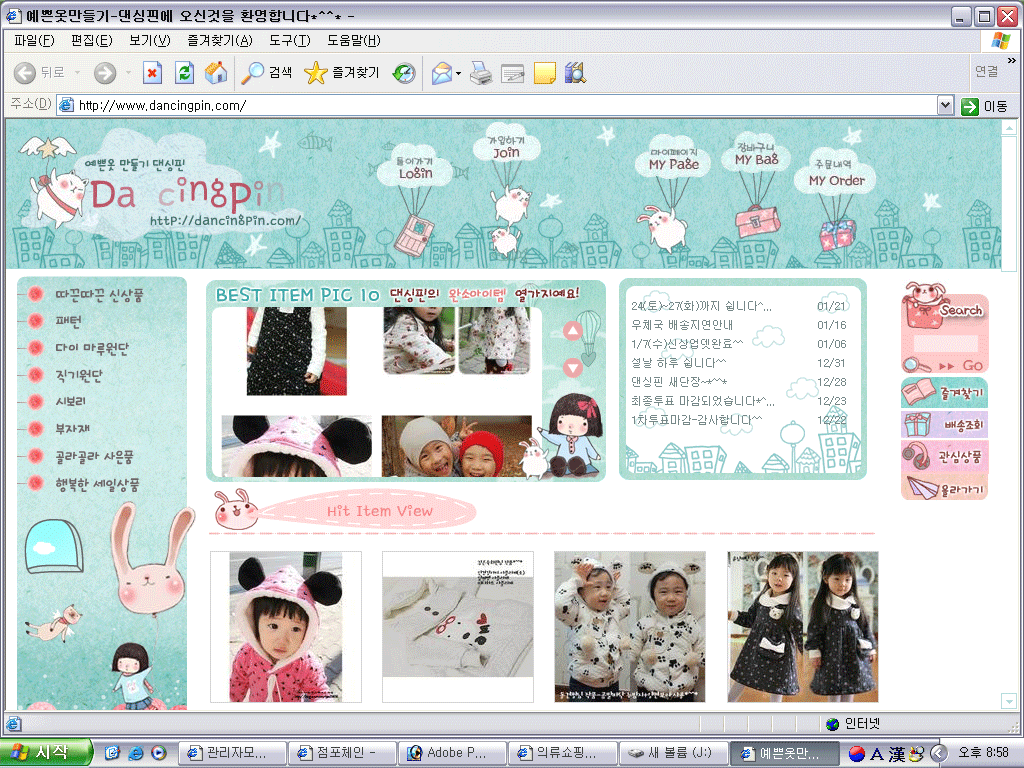Viewport: 1024px width, 768px height.
Task: Open the 파일(F) menu
Action: 34,40
